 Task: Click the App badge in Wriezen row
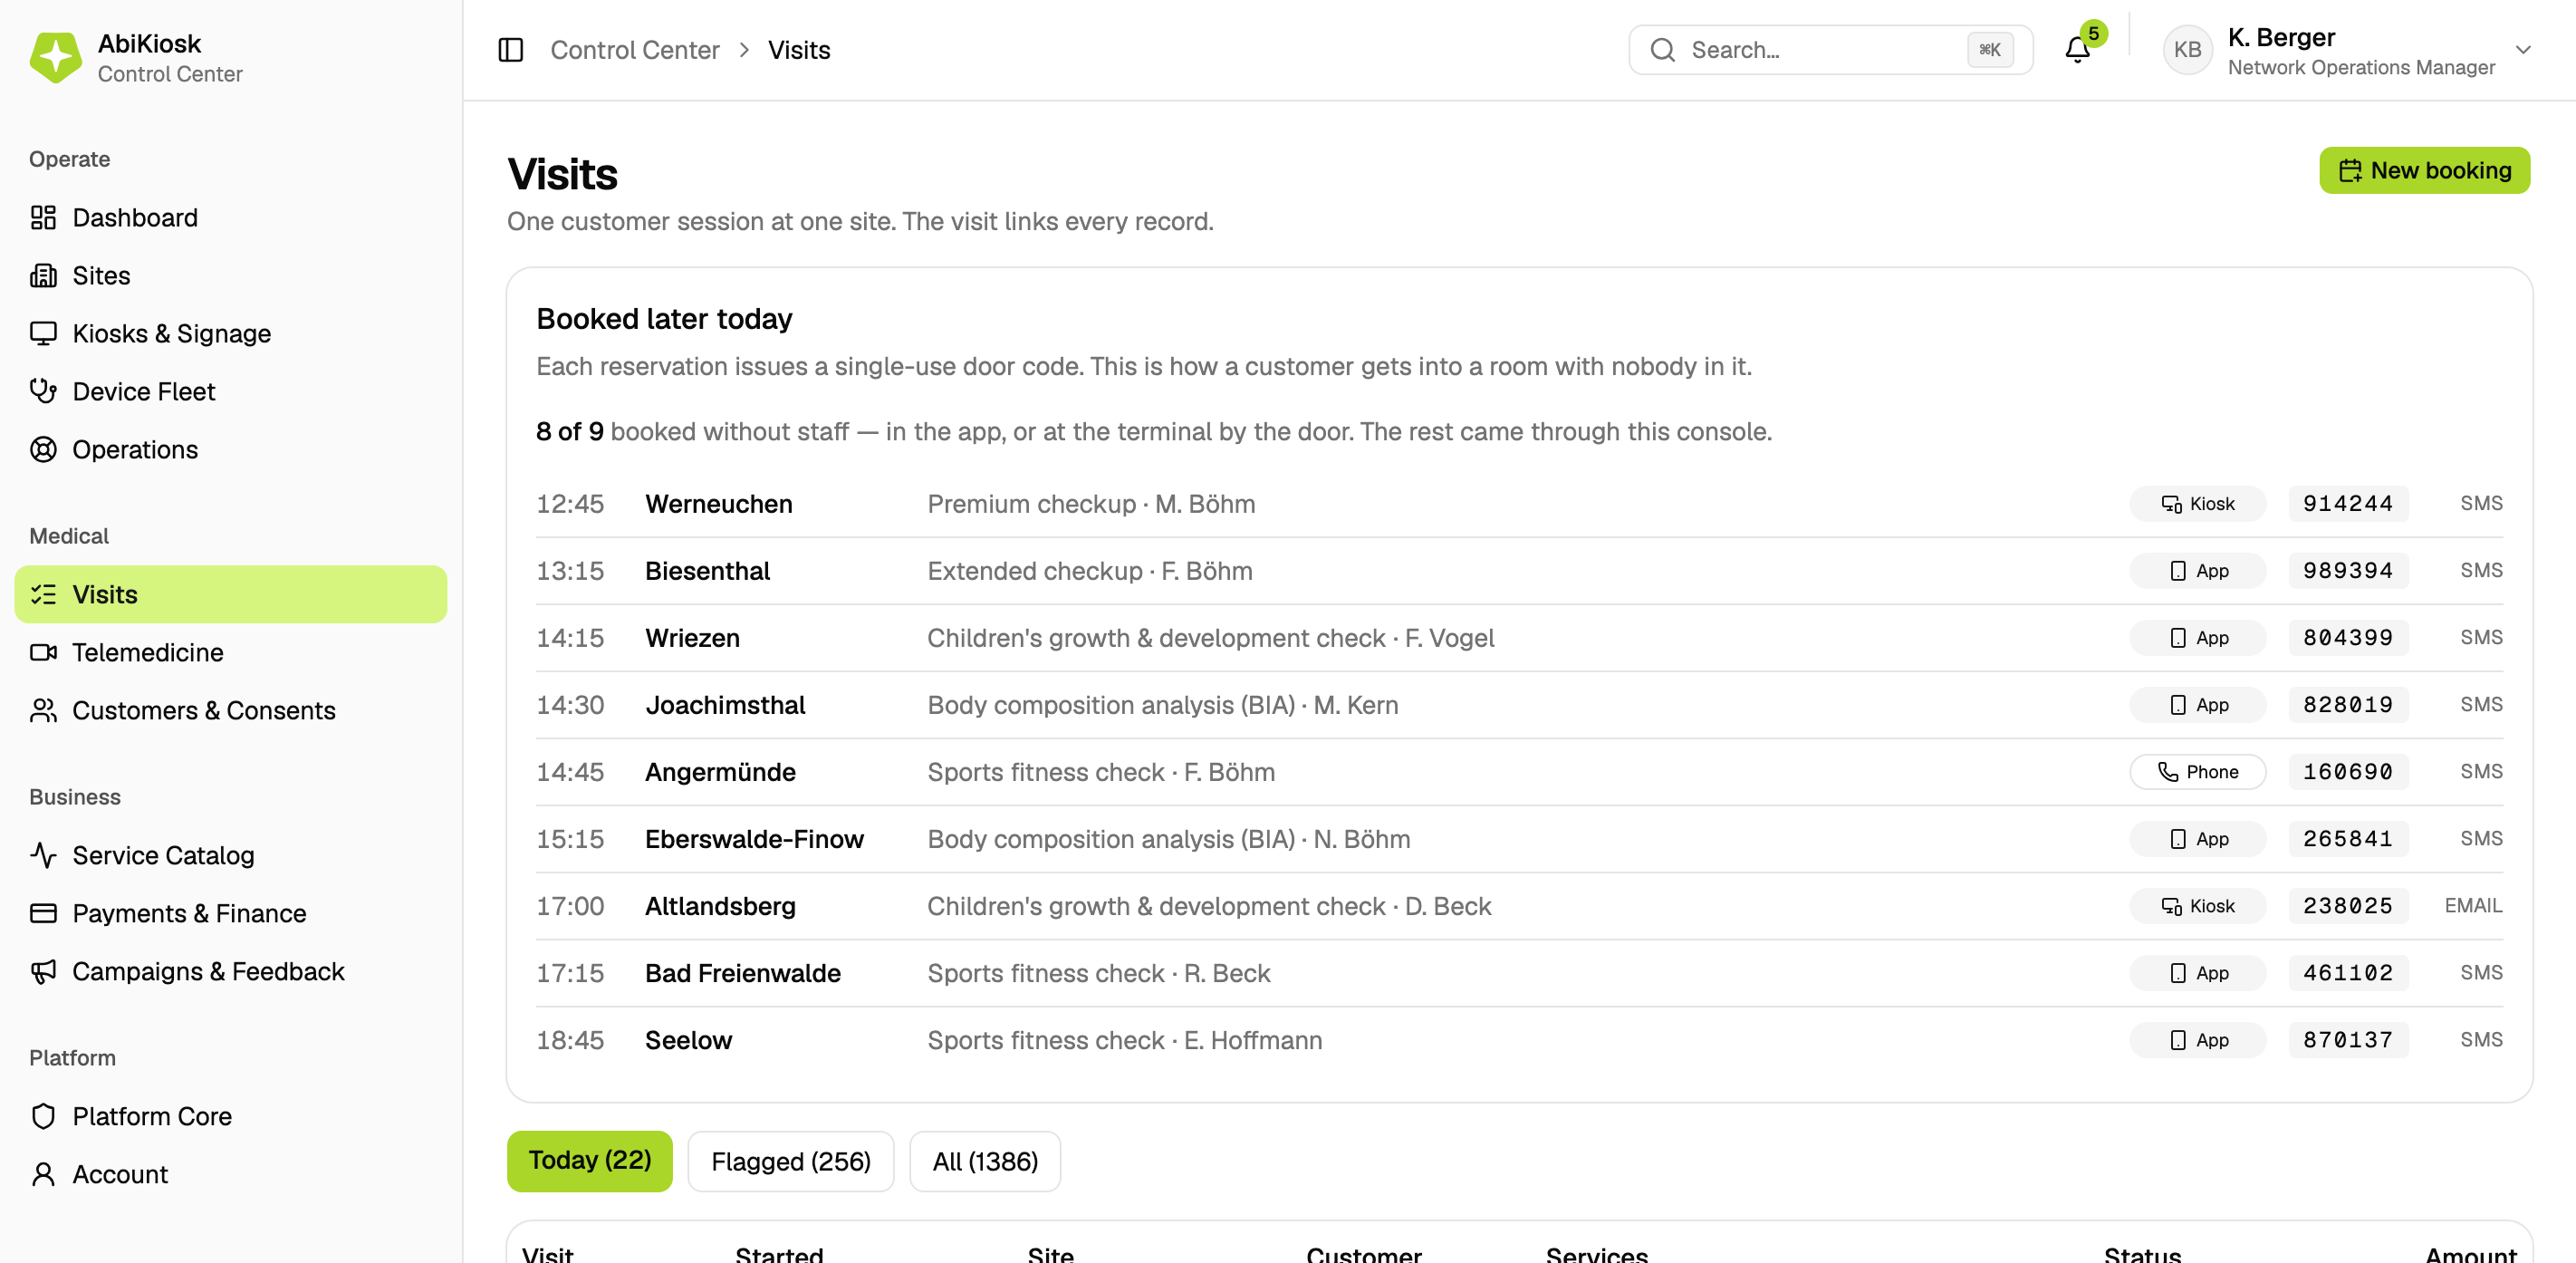click(2197, 638)
